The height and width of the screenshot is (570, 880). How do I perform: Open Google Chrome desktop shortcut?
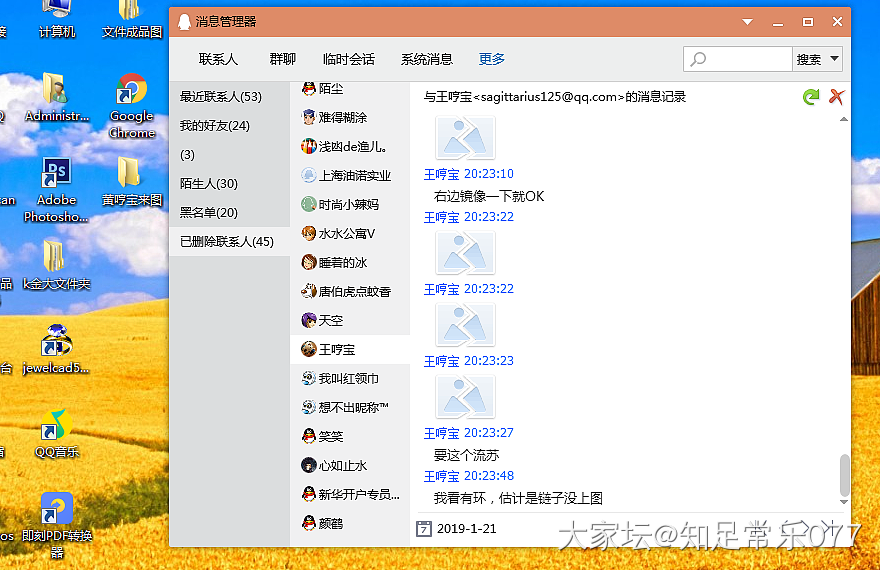[x=132, y=106]
